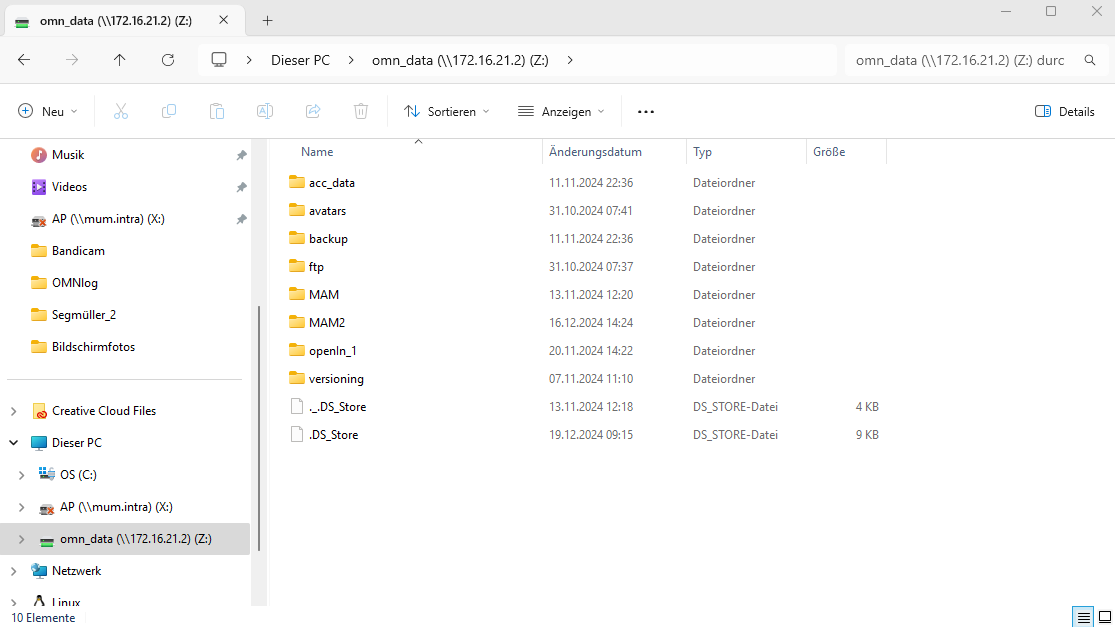
Task: Click the Back navigation arrow
Action: pos(24,60)
